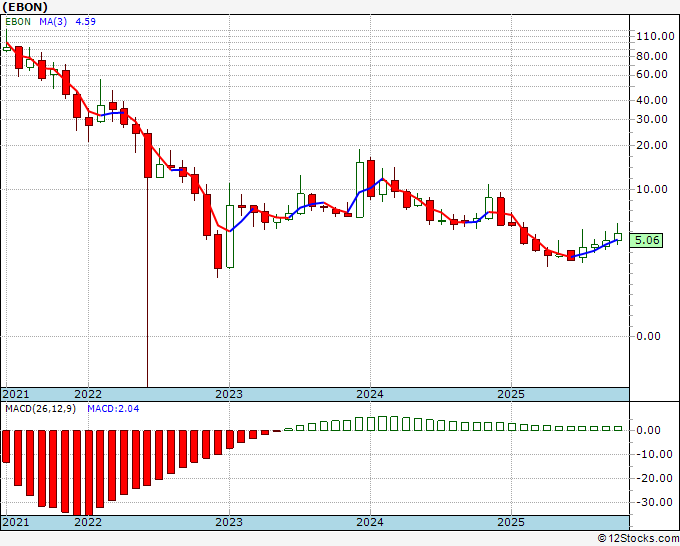
Task: Click 80.00 on the price axis
Action: tap(651, 56)
